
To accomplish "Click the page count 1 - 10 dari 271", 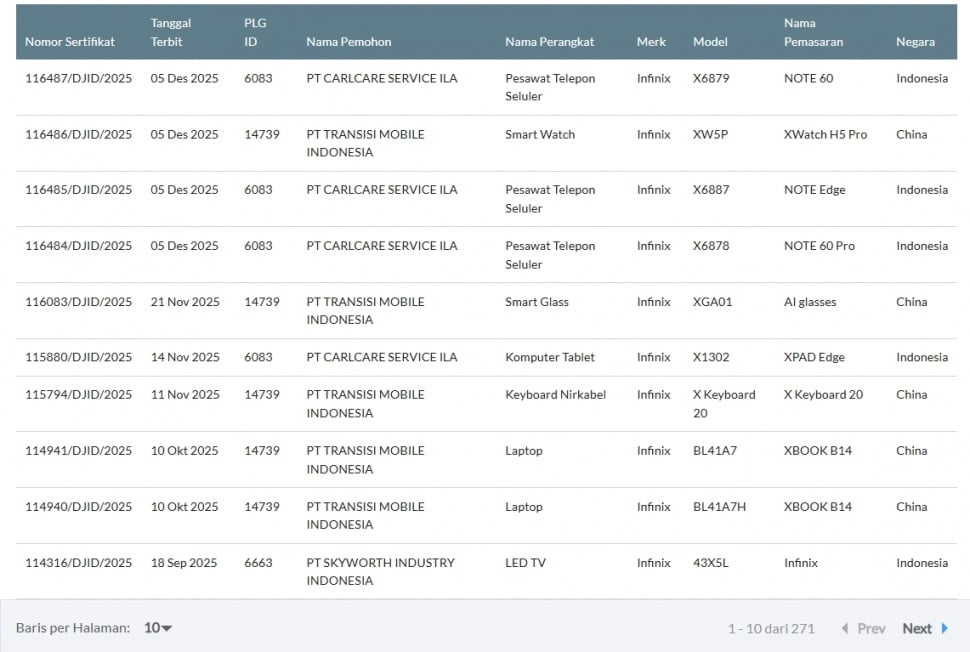I will click(x=771, y=628).
